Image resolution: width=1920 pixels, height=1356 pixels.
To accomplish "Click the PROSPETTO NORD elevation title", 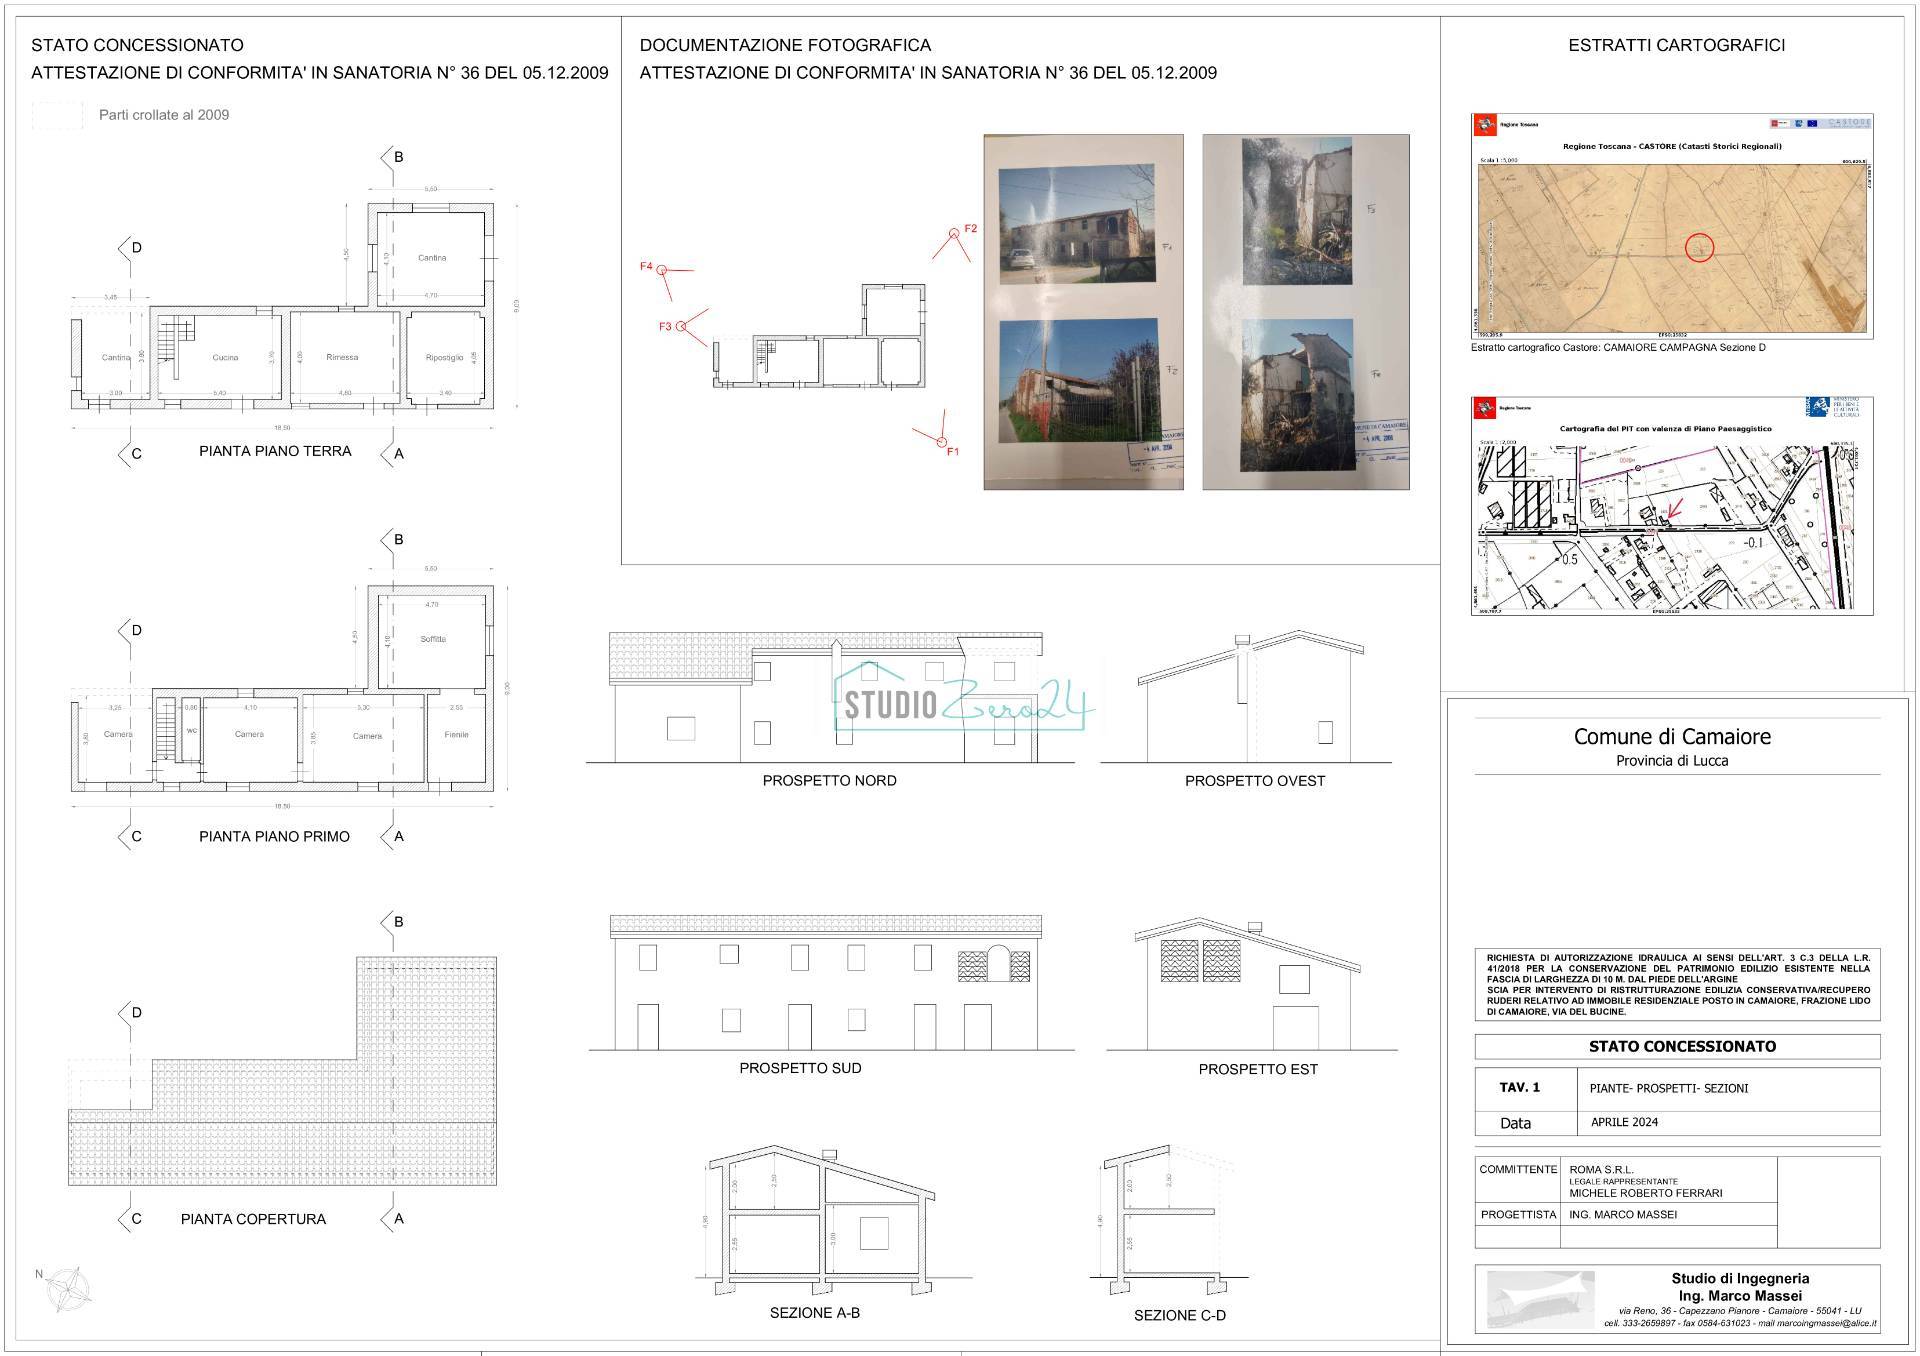I will 829,781.
